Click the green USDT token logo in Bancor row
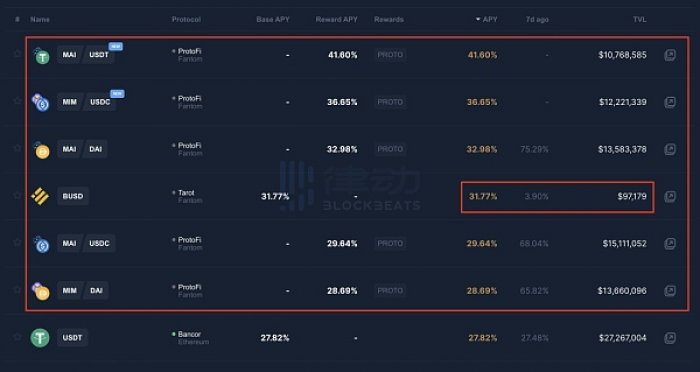This screenshot has width=700, height=372. 40,338
